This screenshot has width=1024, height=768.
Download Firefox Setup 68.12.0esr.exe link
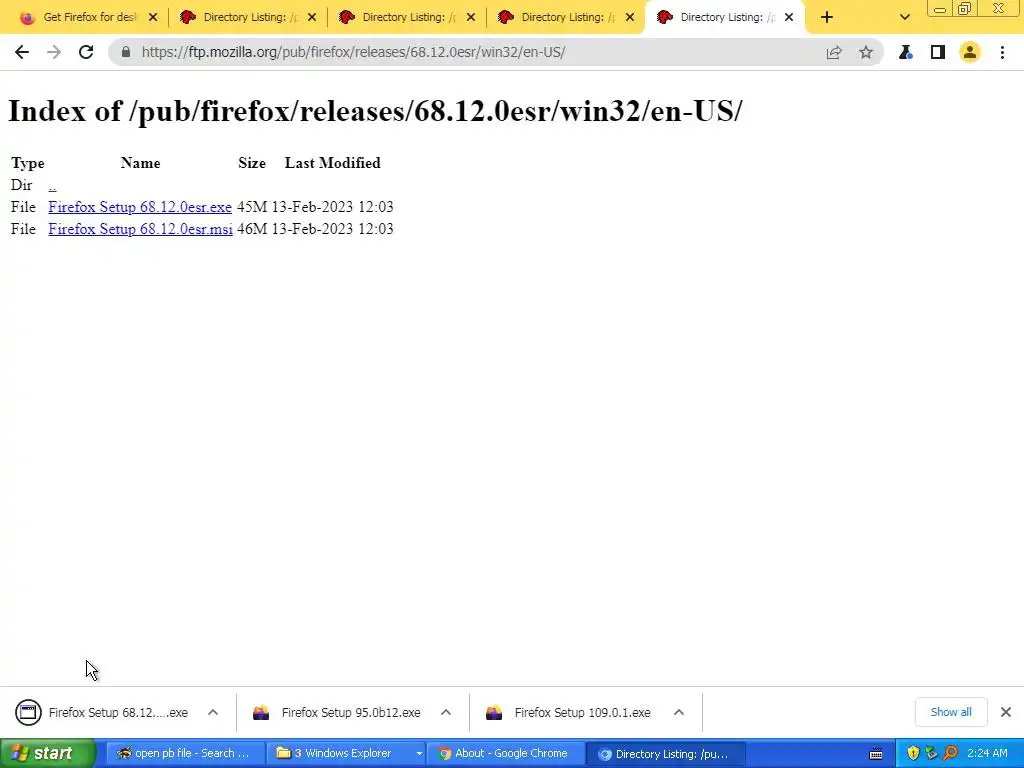(x=140, y=207)
